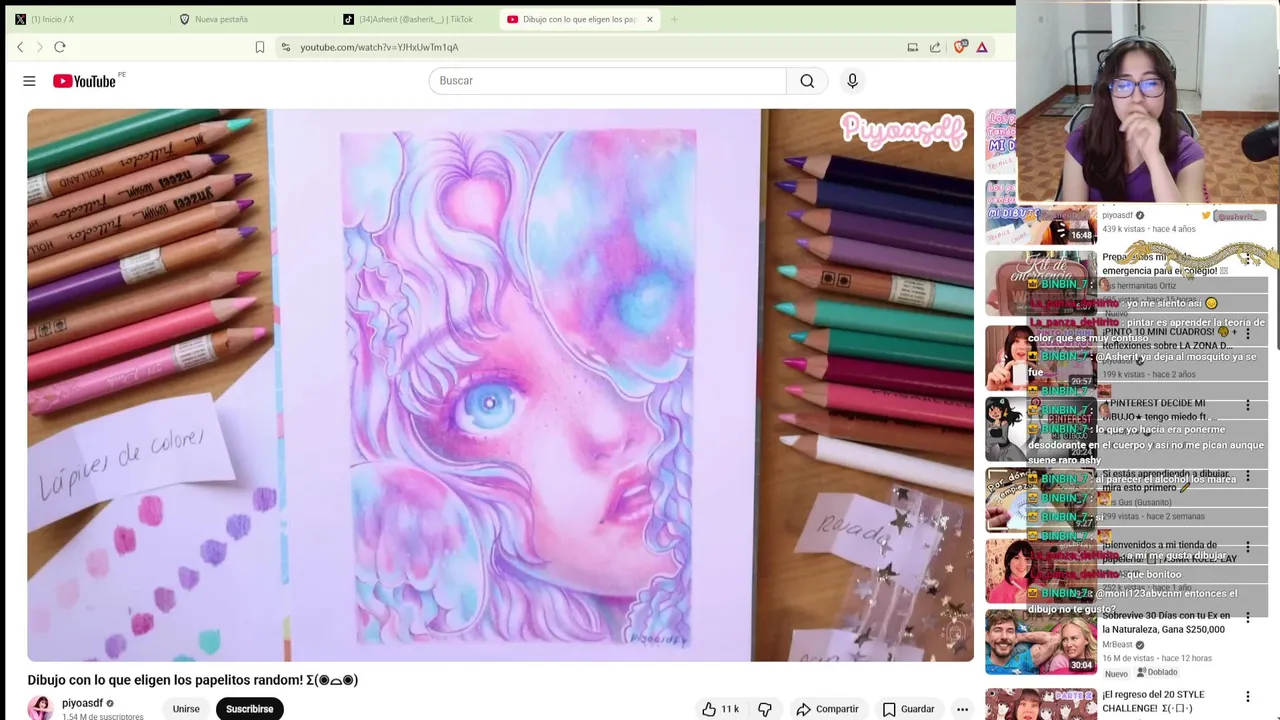Click the main video player
Image resolution: width=1280 pixels, height=720 pixels.
pyautogui.click(x=500, y=385)
